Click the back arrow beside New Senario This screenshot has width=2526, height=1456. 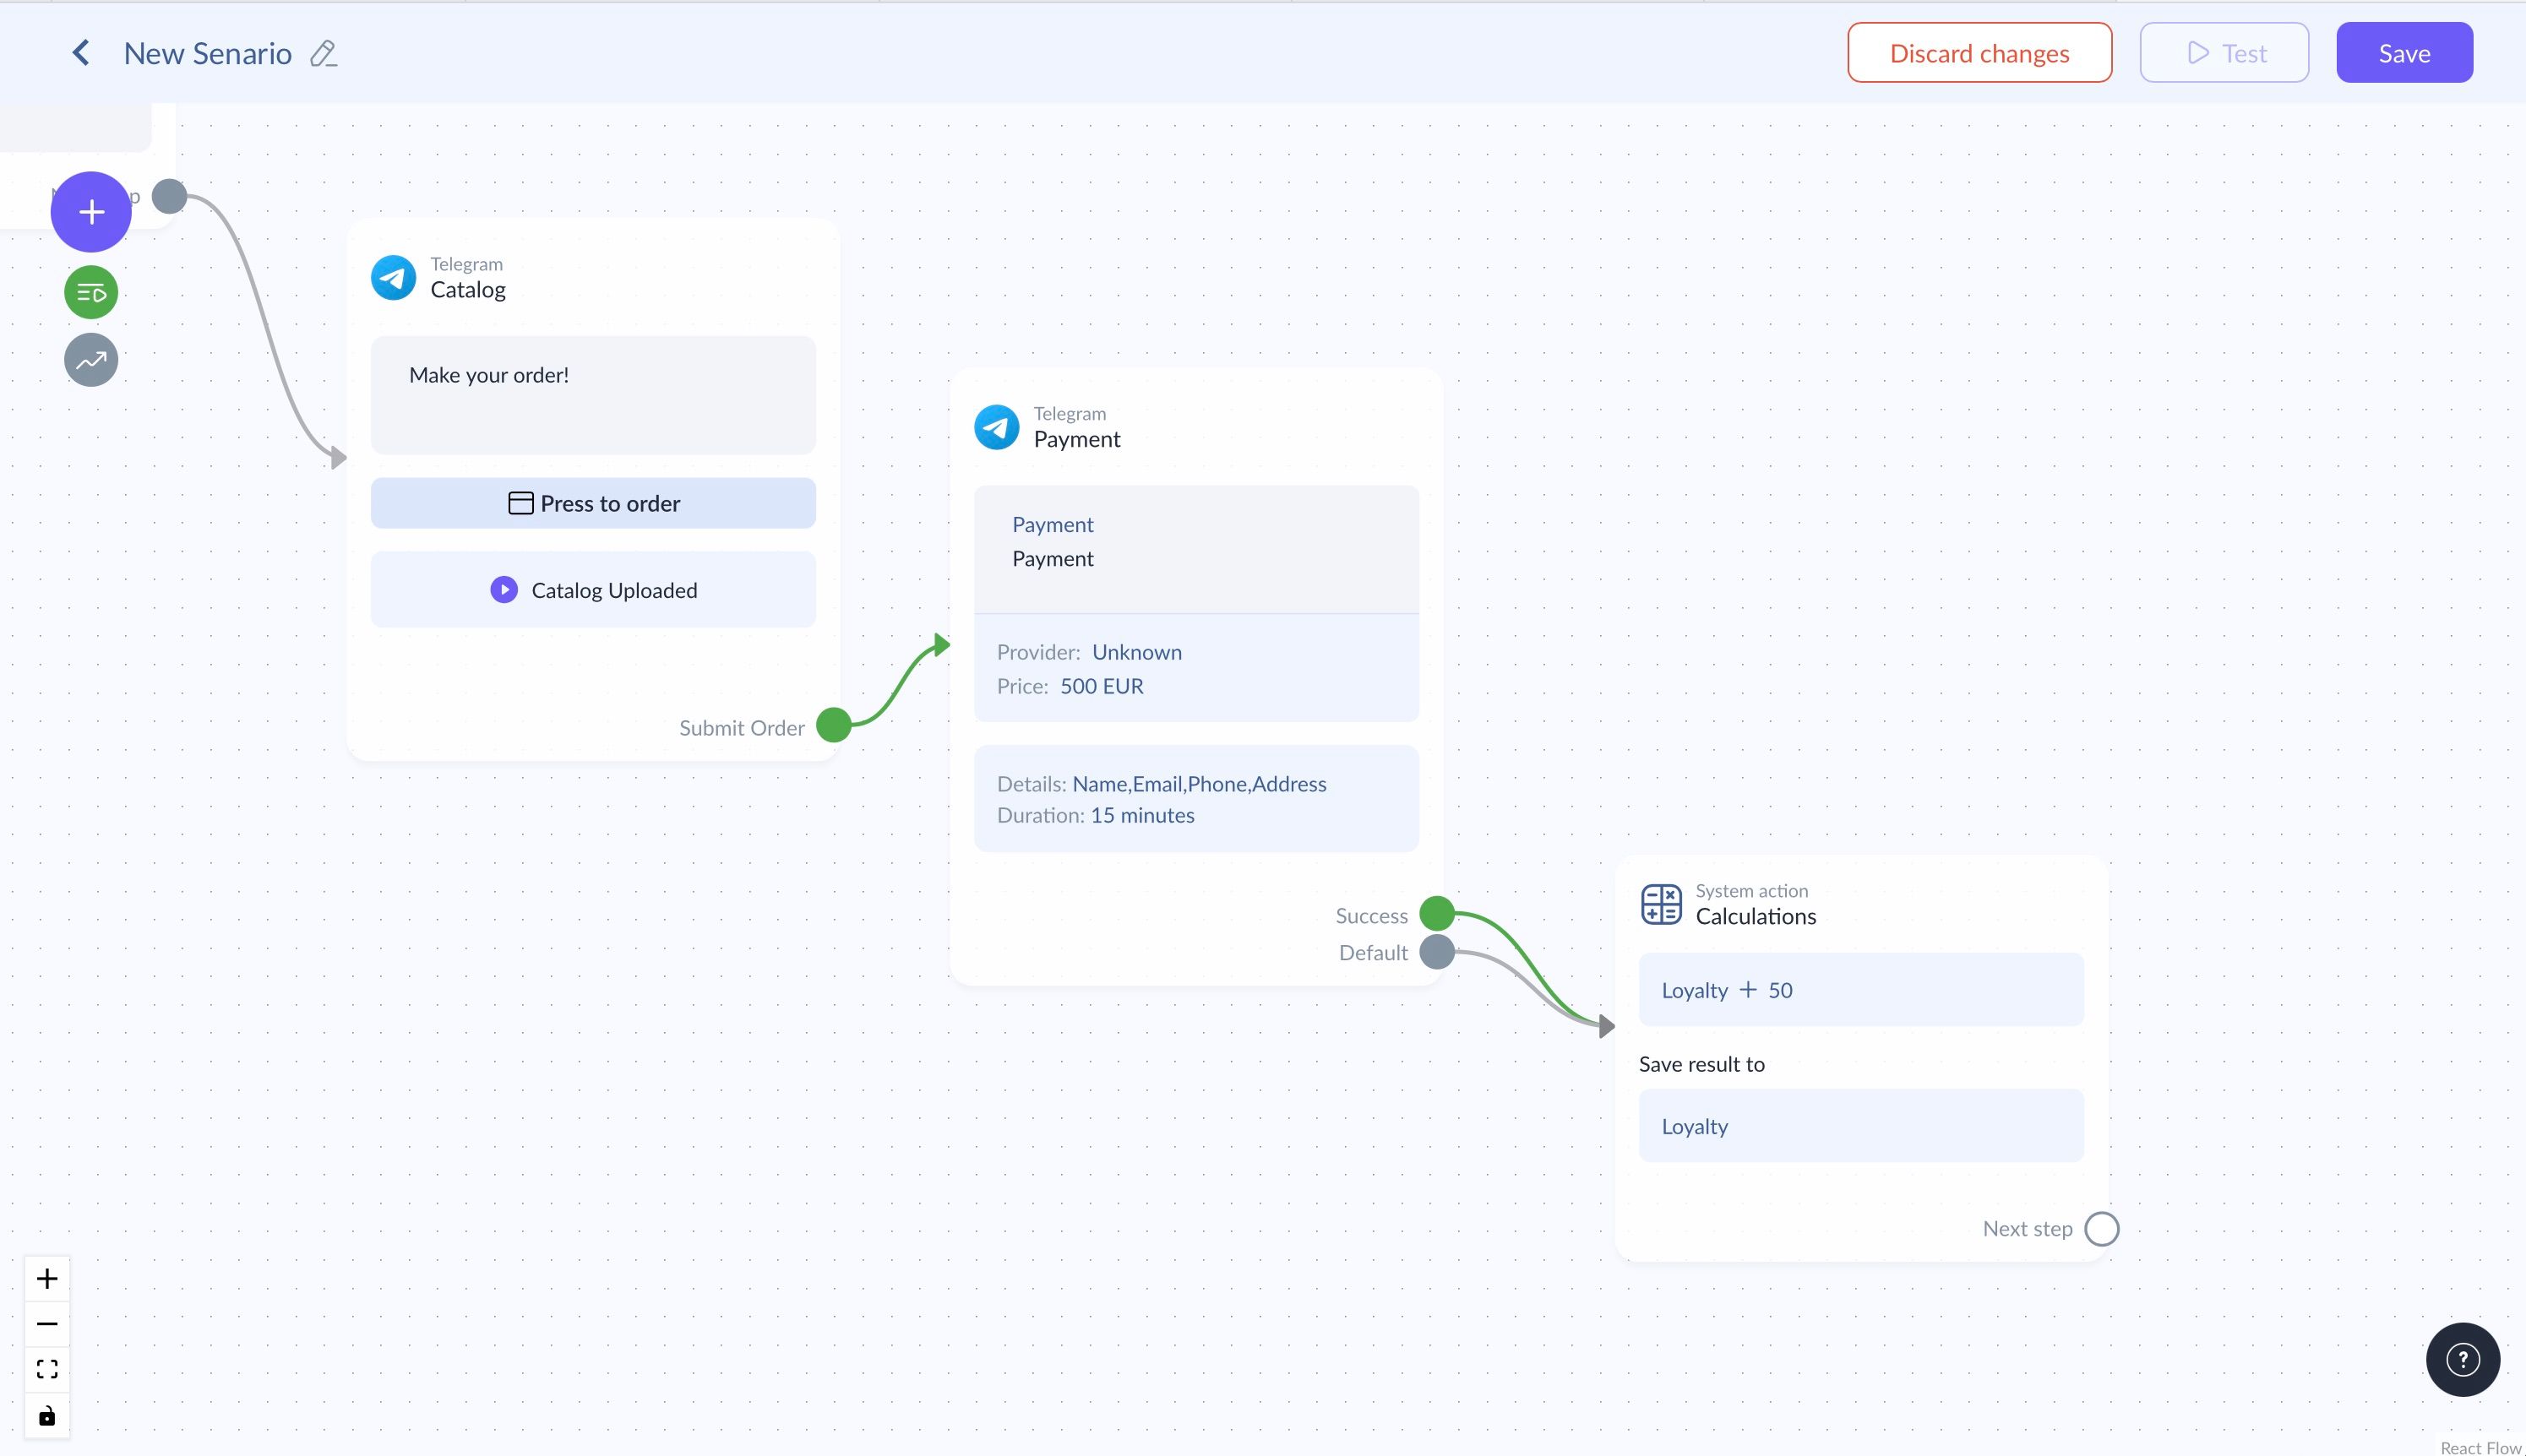pyautogui.click(x=81, y=53)
